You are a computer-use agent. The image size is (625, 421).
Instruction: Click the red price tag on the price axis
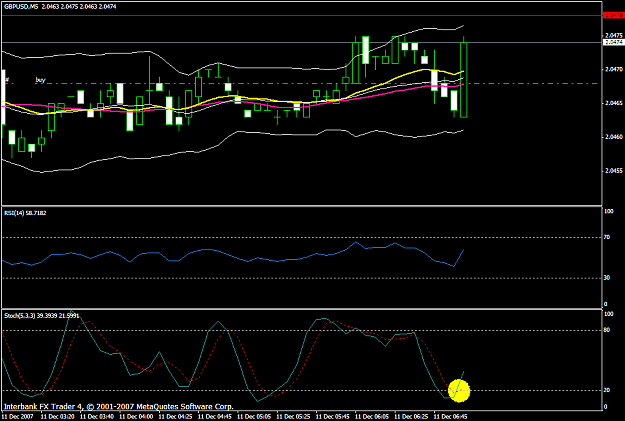click(x=613, y=15)
